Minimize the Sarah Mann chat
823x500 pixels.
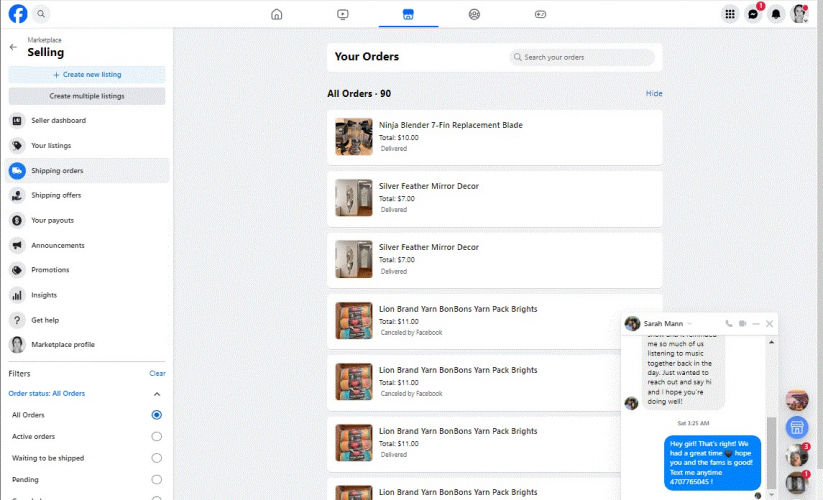click(756, 324)
